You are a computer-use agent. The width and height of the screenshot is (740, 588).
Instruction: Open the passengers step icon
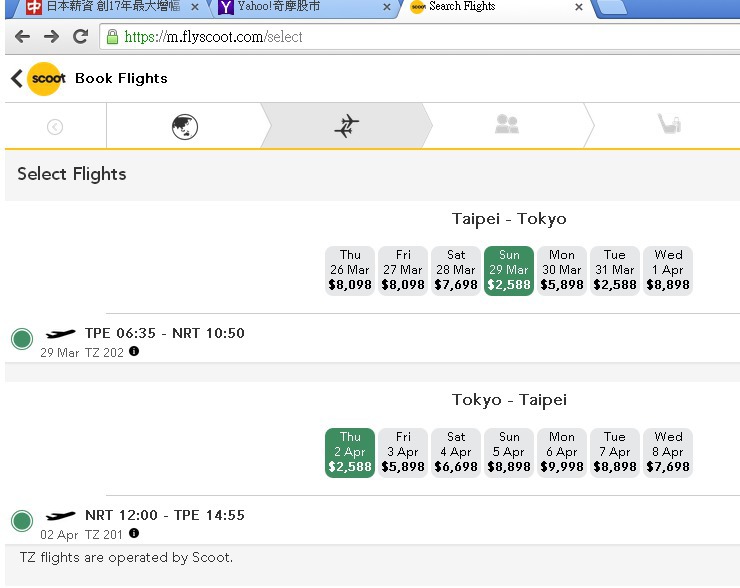click(507, 124)
